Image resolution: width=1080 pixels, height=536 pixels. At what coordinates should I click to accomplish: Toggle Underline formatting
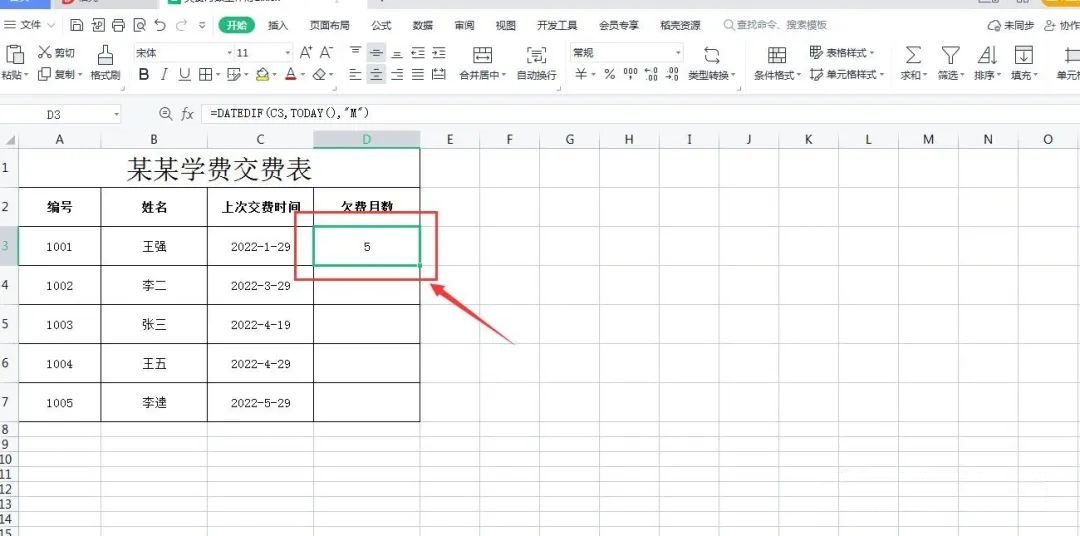click(185, 74)
